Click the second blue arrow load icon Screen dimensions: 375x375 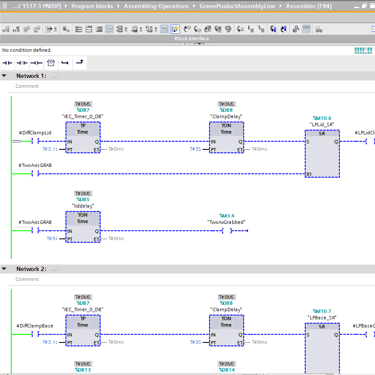coord(283,29)
